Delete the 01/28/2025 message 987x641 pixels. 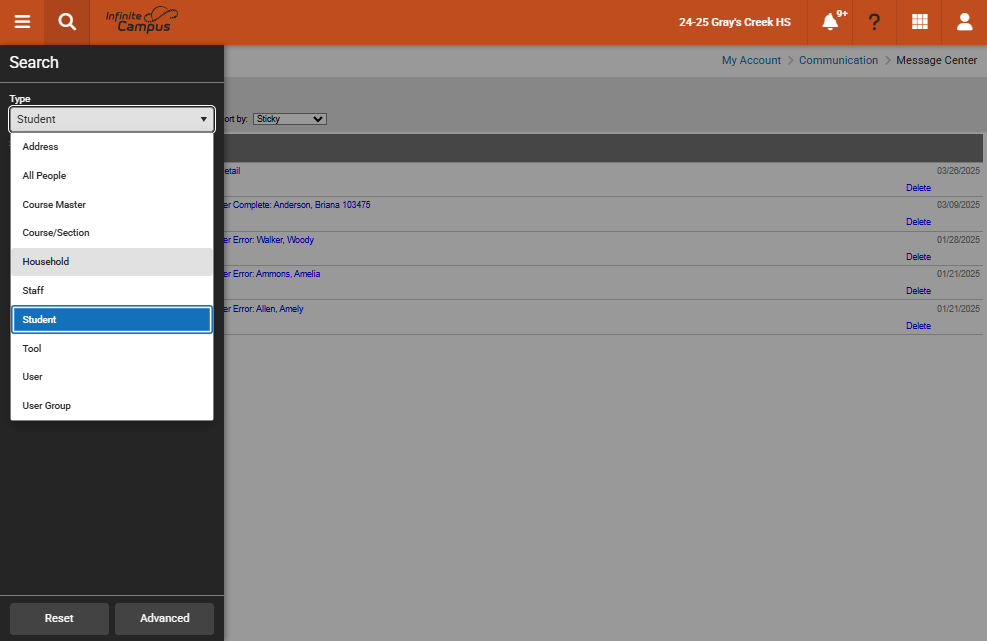point(918,257)
